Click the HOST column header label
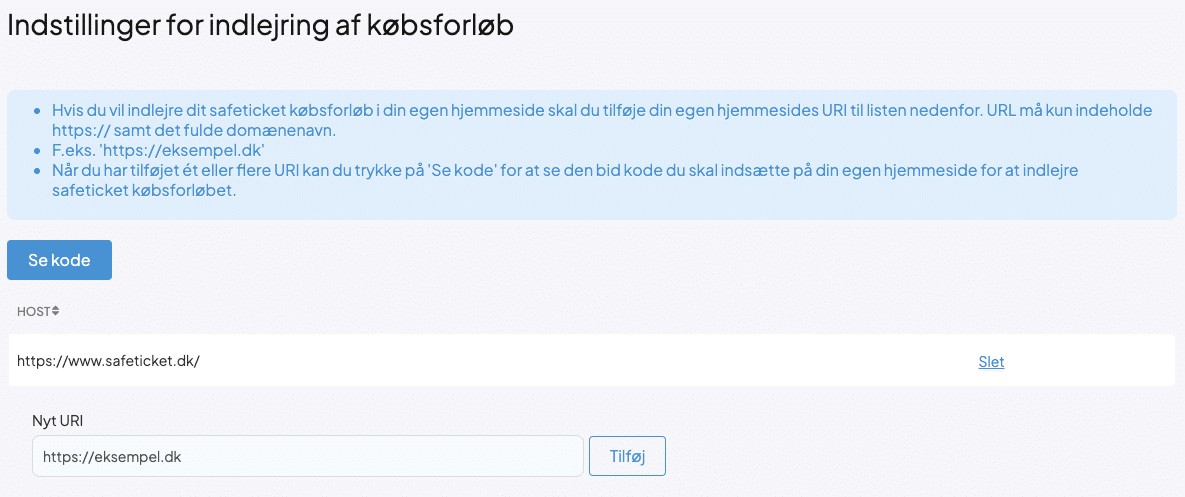Screen dimensions: 1185x497 point(33,311)
